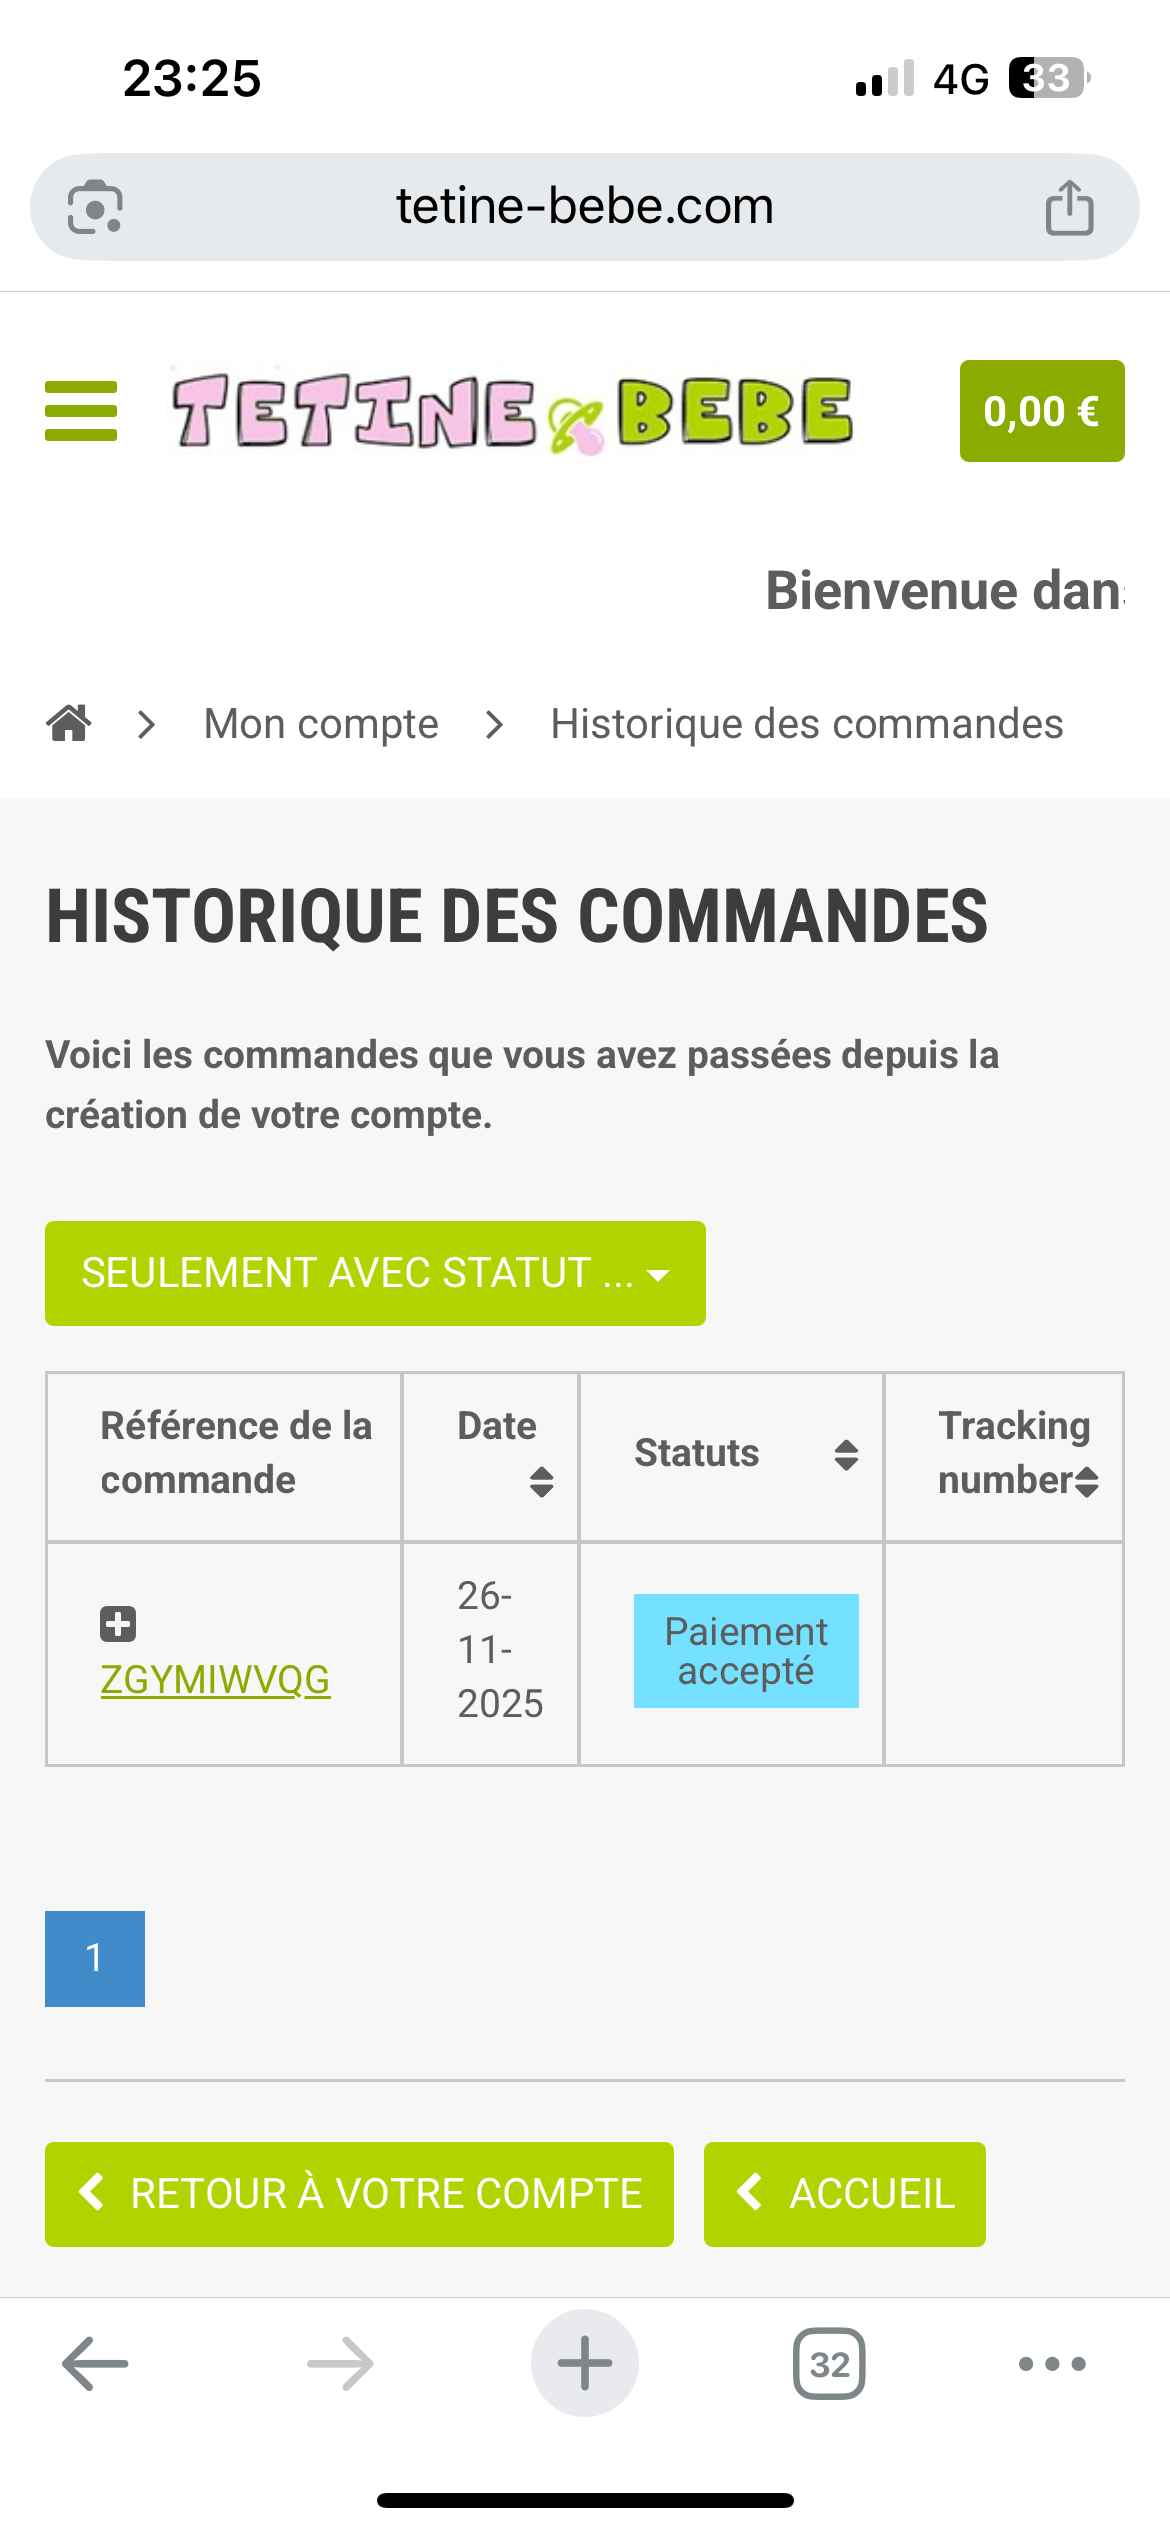Tap the browser back arrow

coord(95,2364)
